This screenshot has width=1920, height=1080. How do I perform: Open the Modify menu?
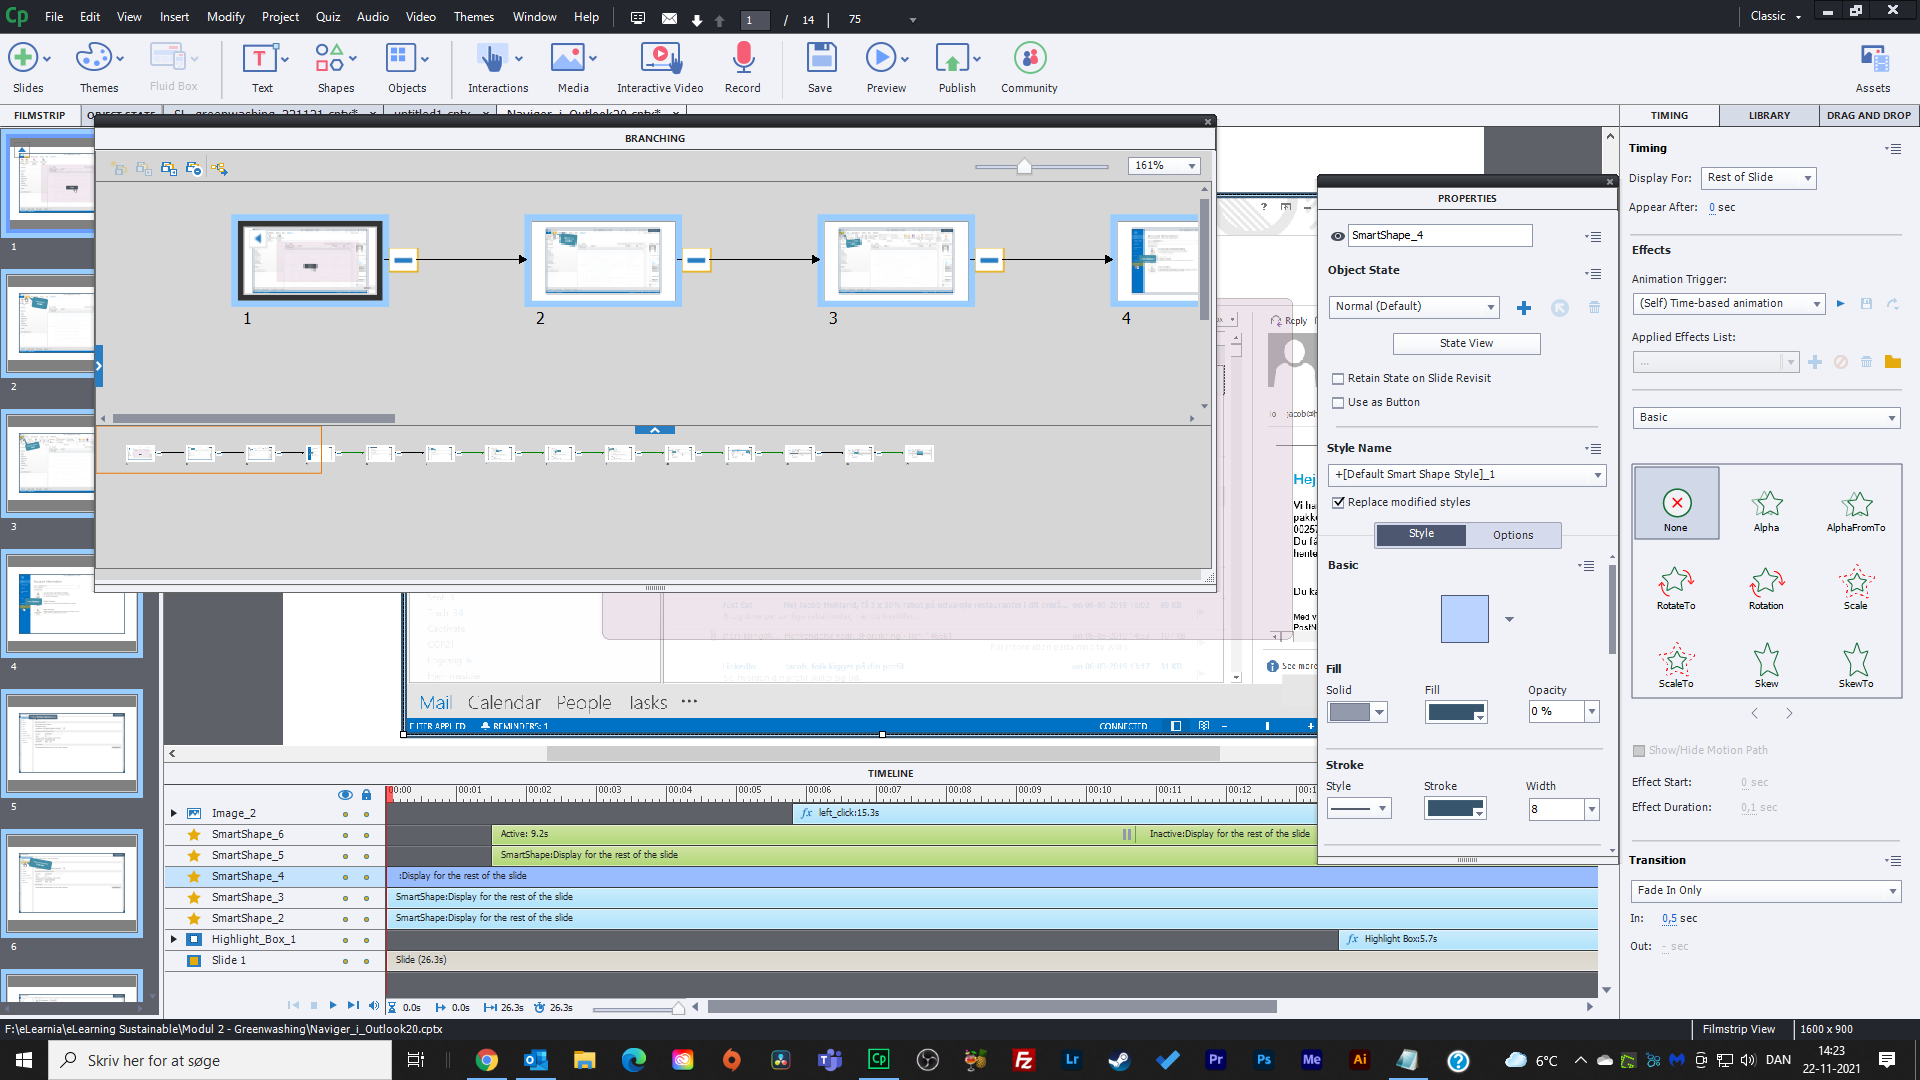click(225, 17)
